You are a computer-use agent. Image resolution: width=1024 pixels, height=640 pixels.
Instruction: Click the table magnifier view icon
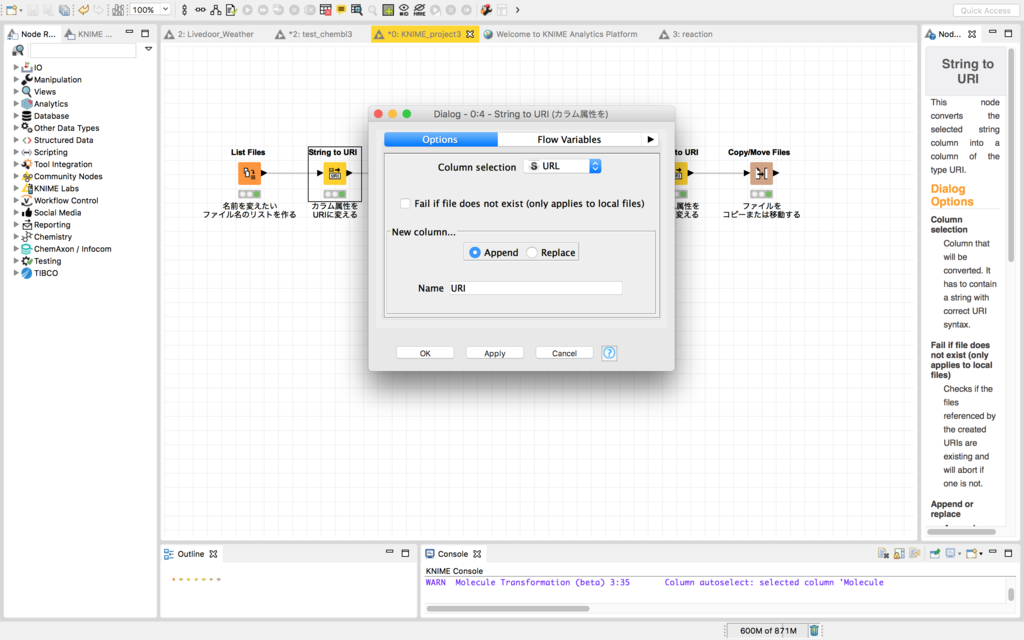click(x=357, y=10)
